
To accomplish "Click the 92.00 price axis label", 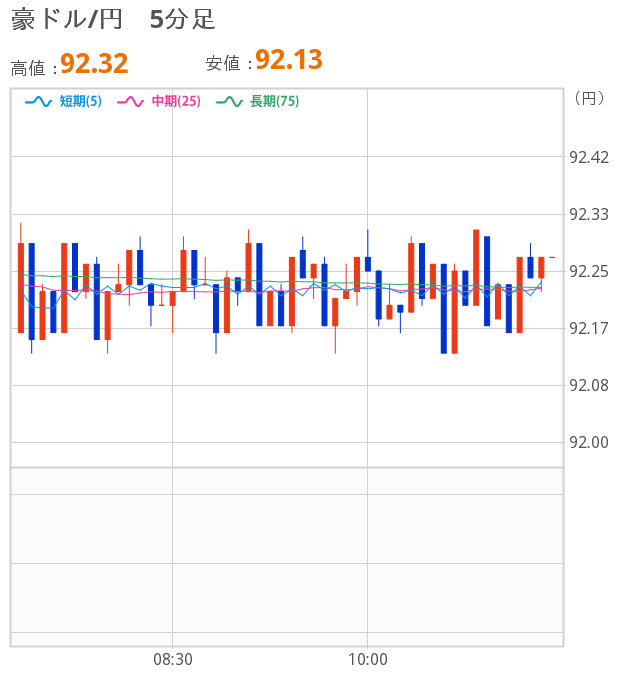I will pyautogui.click(x=588, y=442).
